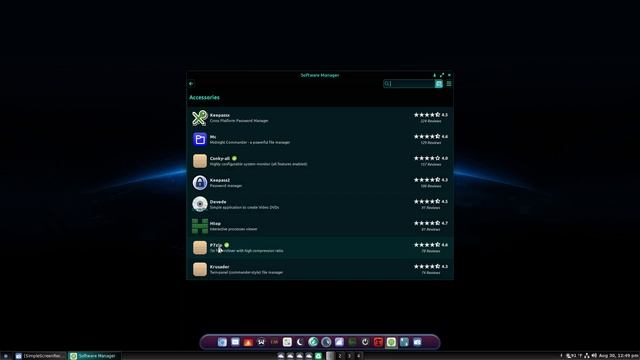This screenshot has height=360, width=640.
Task: Click the Mc star rating
Action: [427, 136]
